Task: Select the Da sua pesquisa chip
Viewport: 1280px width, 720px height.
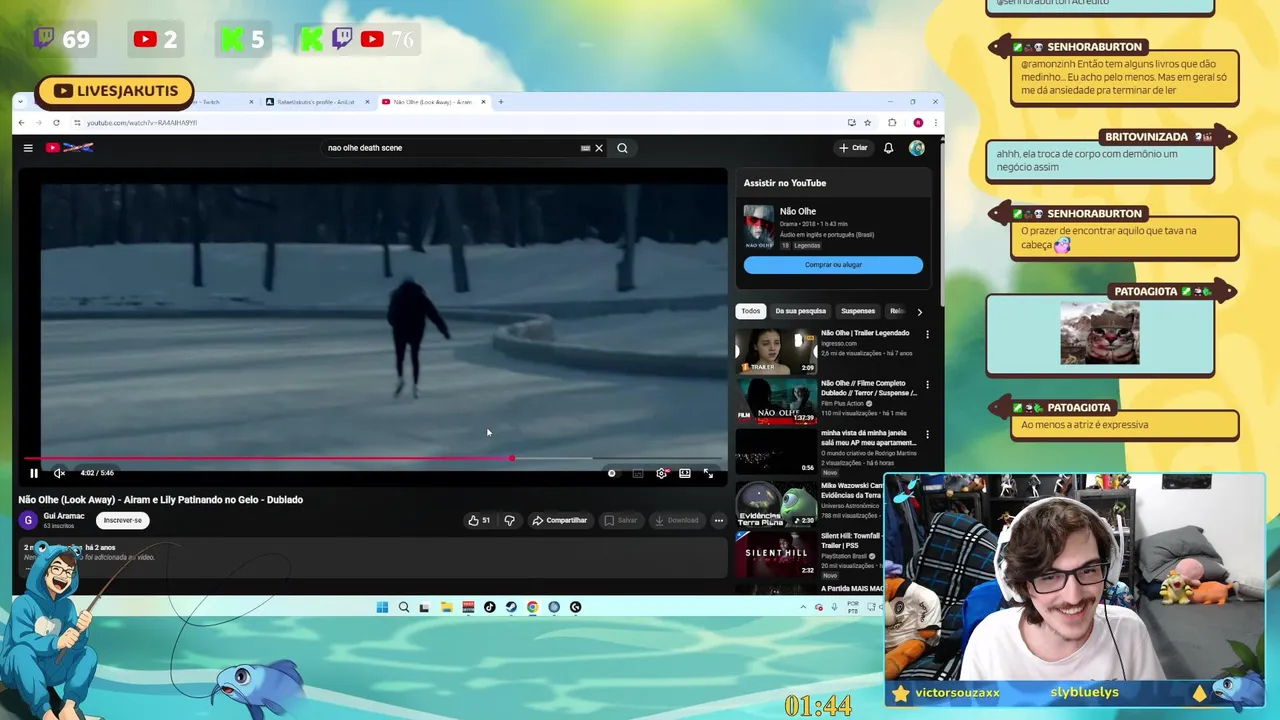Action: 801,311
